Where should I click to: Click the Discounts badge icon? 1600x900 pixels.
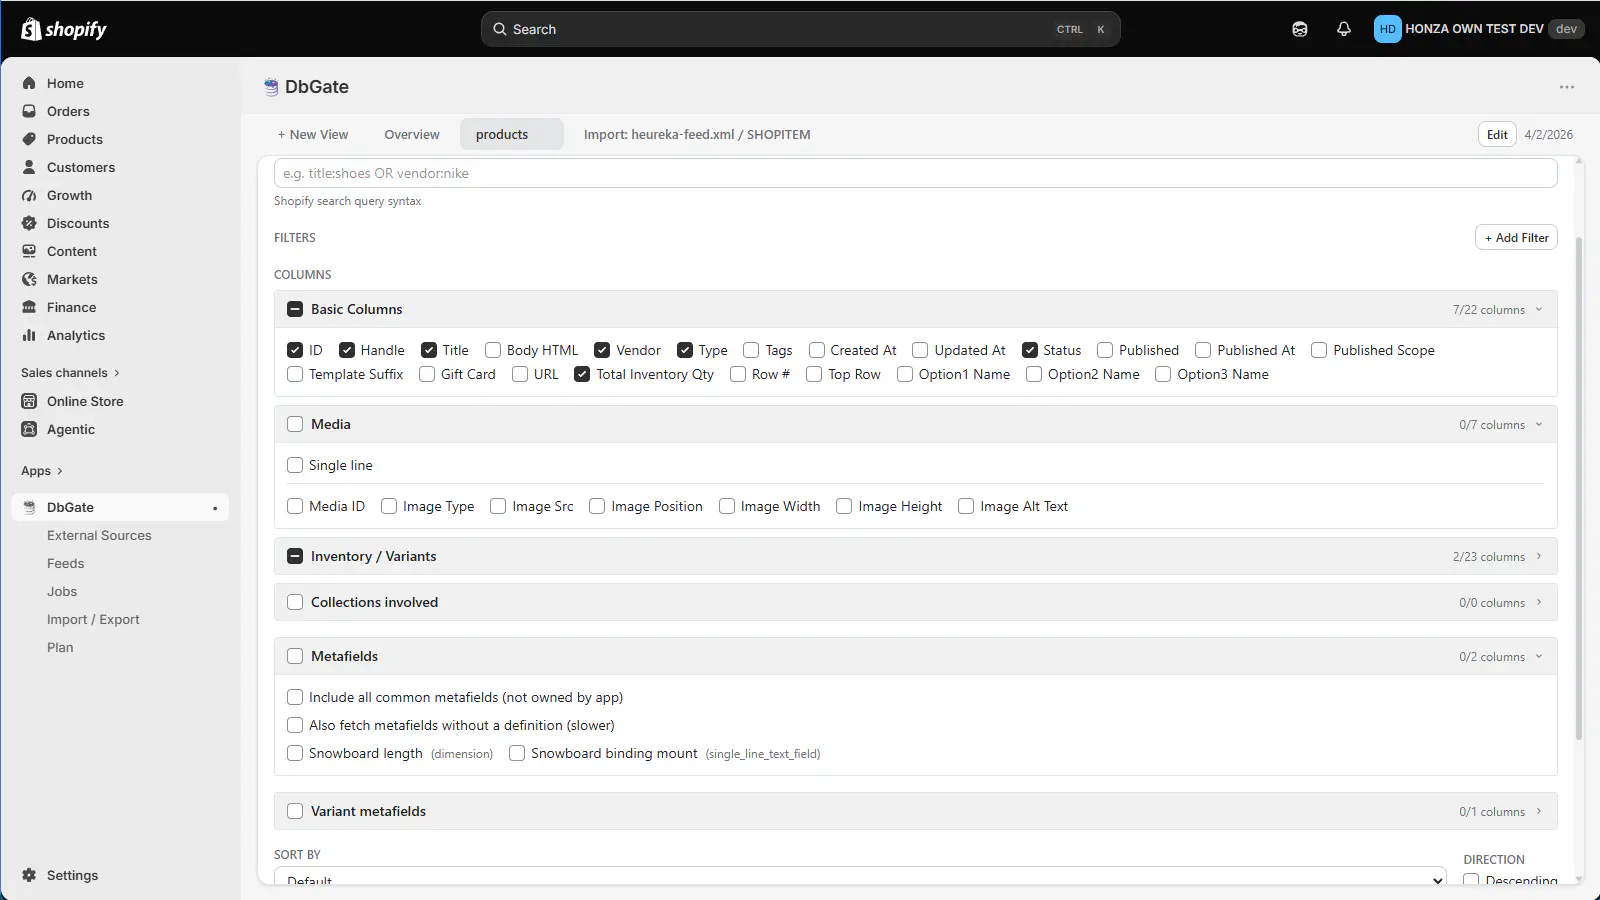pos(29,223)
